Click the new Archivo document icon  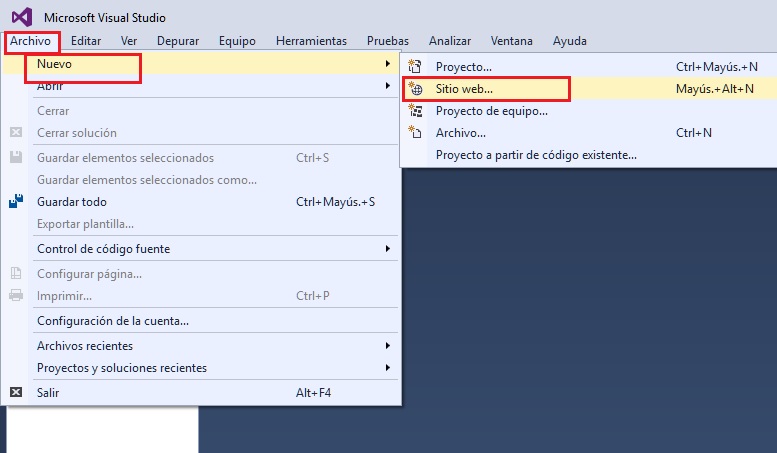[415, 132]
